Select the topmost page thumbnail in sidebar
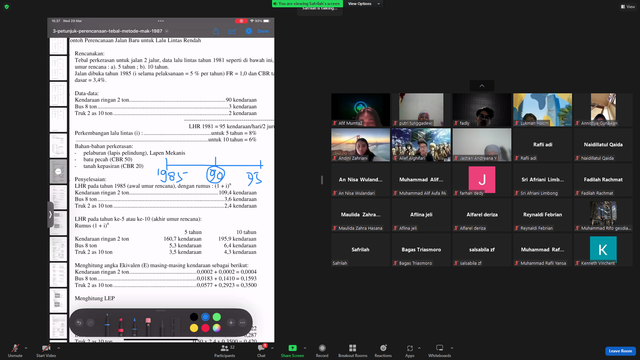The width and height of the screenshot is (640, 360). coord(58,46)
